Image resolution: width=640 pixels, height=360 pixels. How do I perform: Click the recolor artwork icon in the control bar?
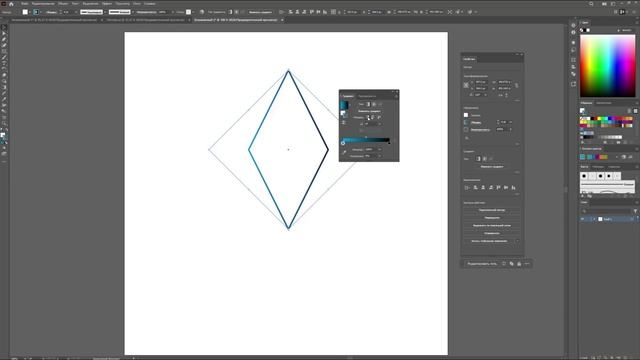click(202, 12)
